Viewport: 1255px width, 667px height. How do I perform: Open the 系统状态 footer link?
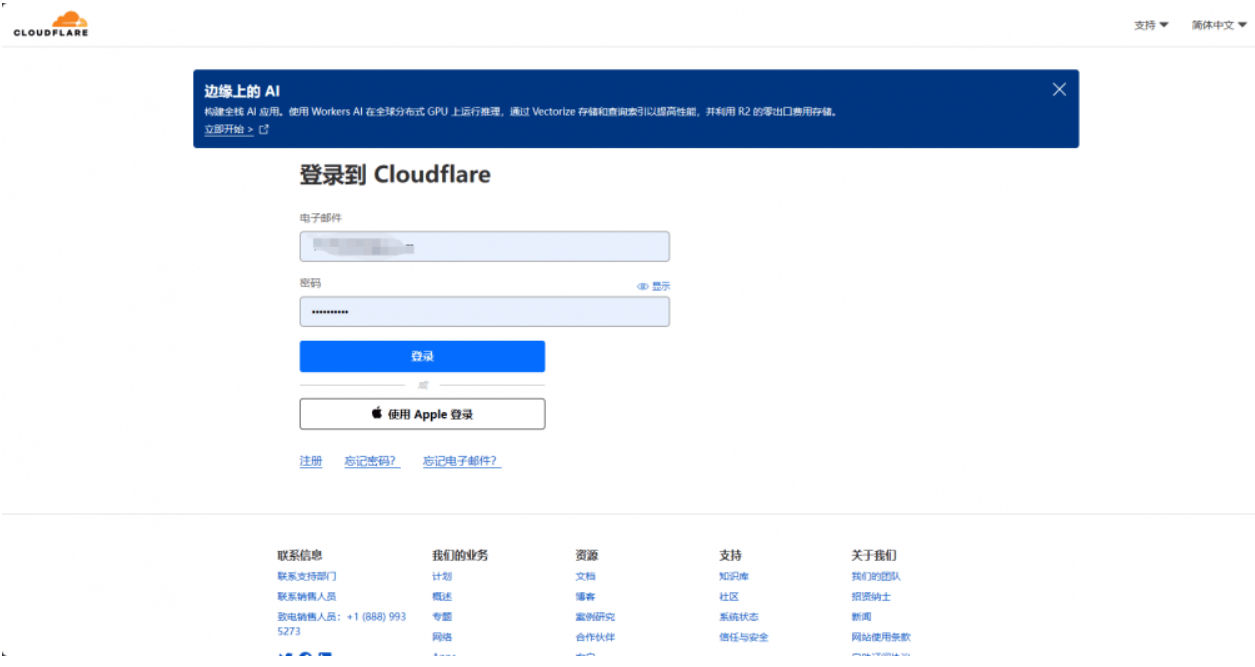click(x=739, y=617)
